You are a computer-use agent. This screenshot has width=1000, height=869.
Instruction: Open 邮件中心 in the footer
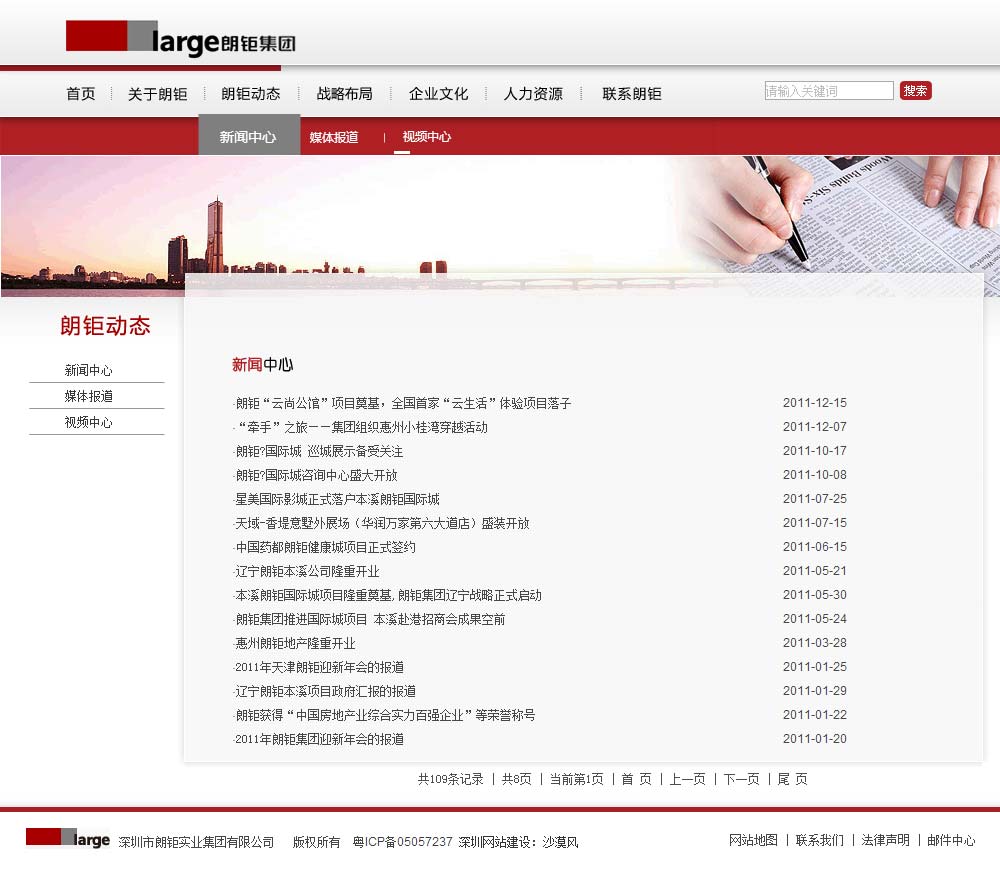click(950, 840)
